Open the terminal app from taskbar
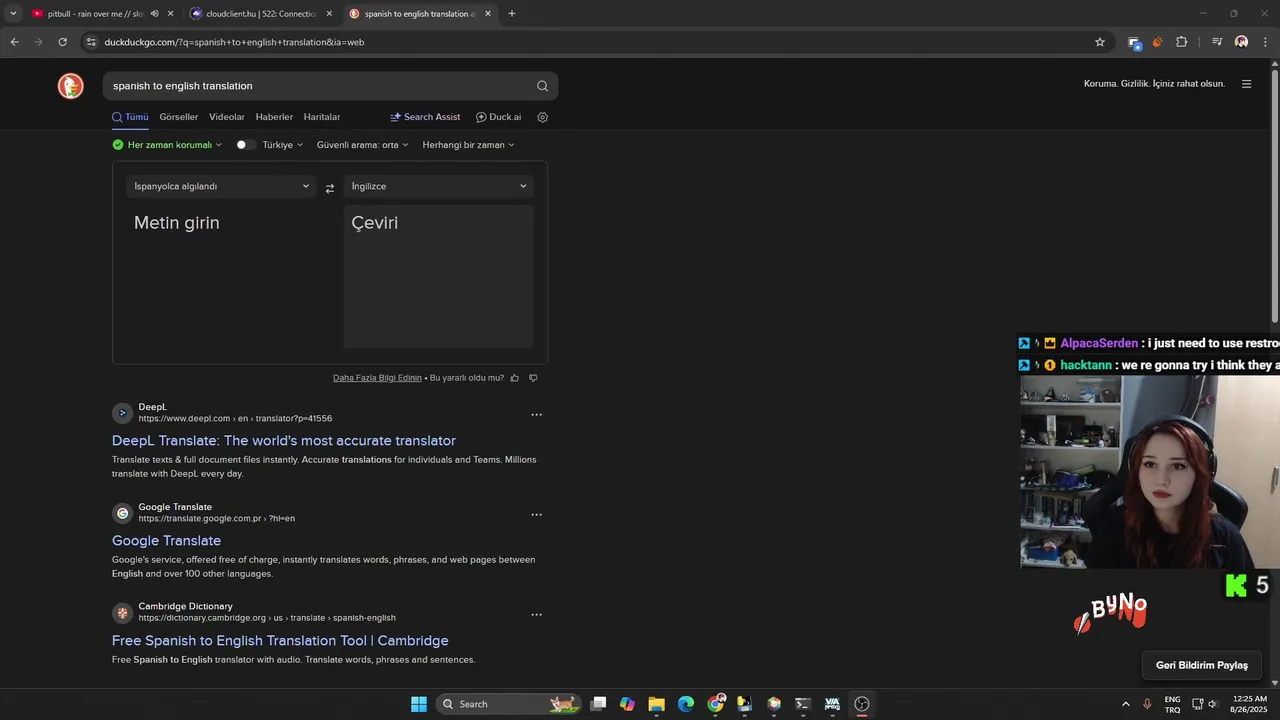 [x=802, y=704]
